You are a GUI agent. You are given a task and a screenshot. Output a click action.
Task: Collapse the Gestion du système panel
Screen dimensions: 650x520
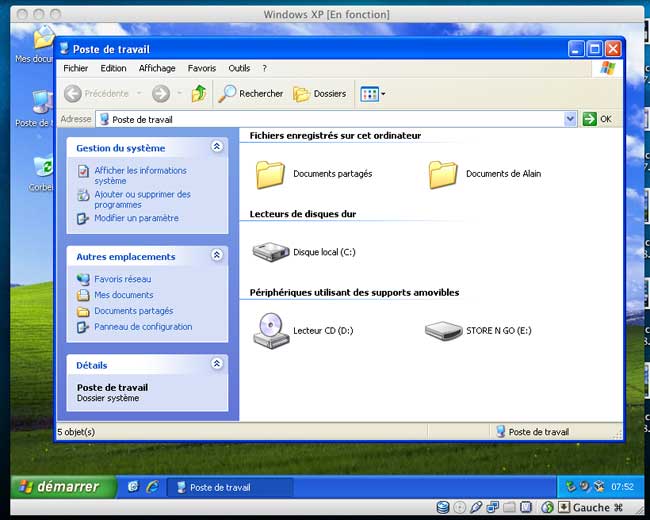(x=217, y=147)
